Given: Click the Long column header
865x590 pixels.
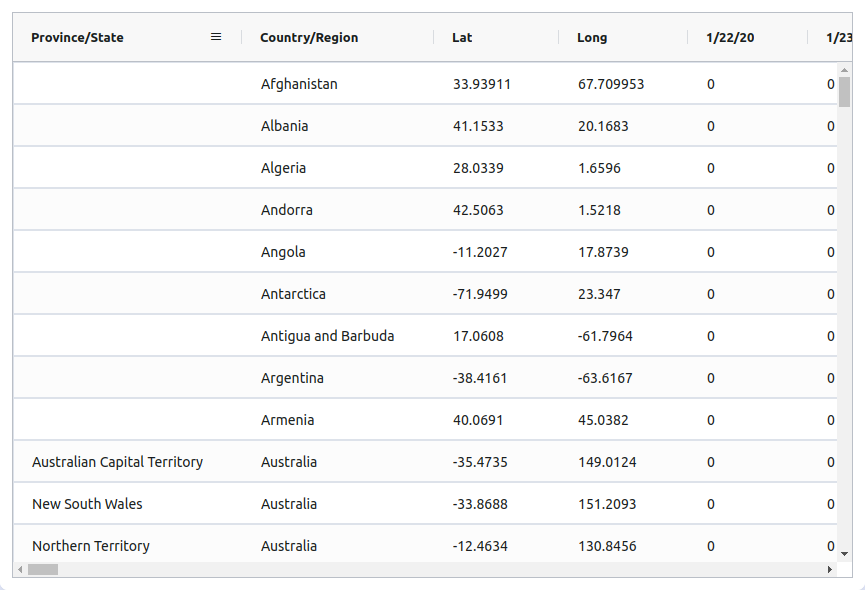Looking at the screenshot, I should (x=592, y=38).
